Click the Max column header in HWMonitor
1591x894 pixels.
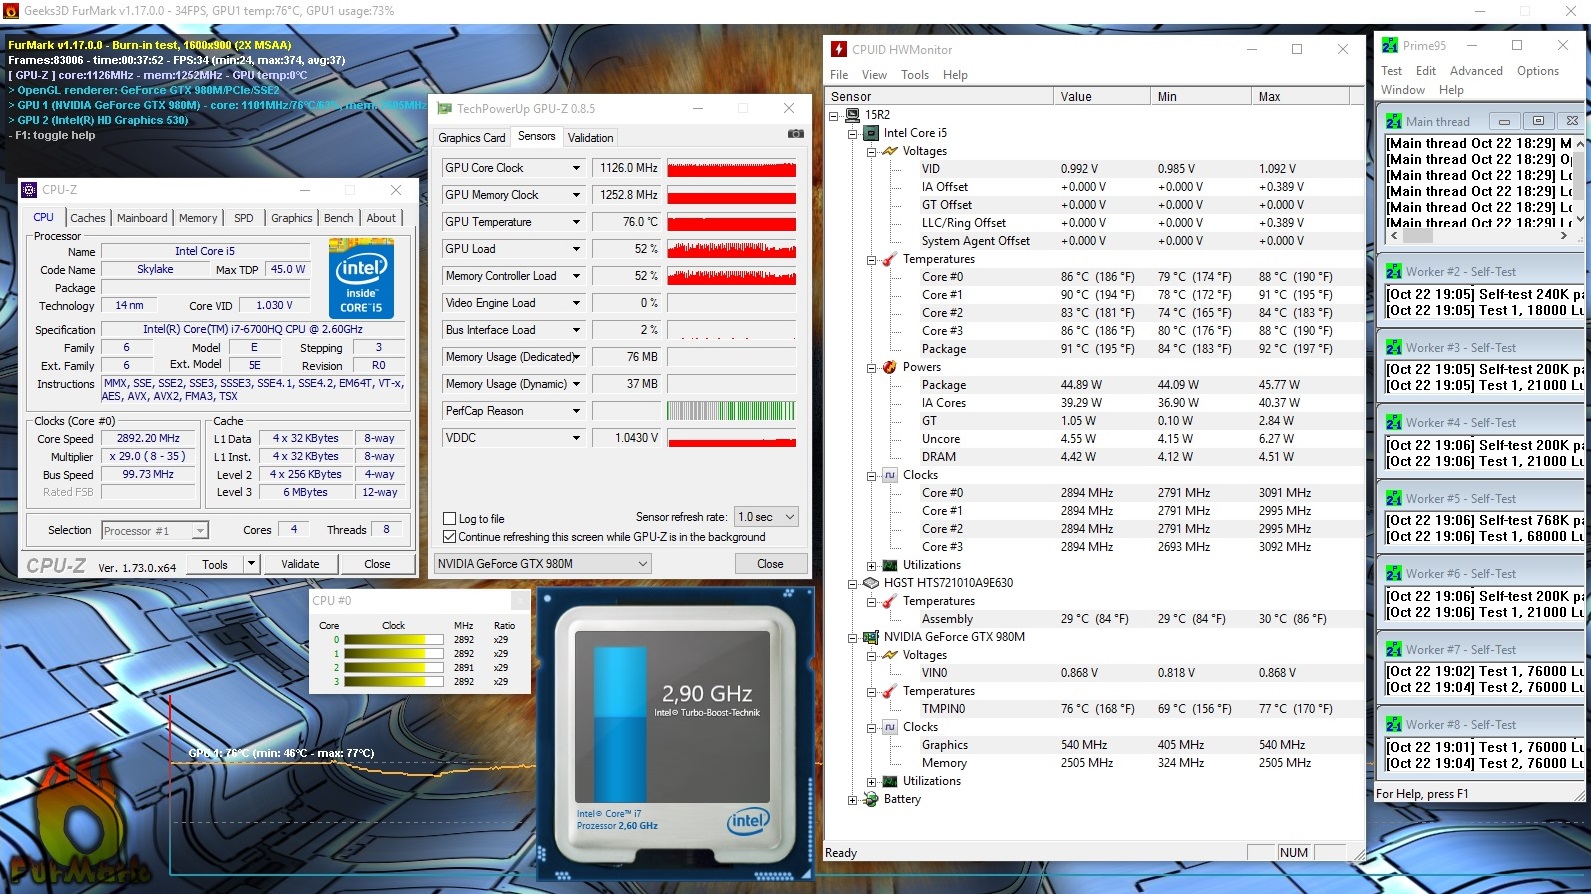pos(1300,97)
